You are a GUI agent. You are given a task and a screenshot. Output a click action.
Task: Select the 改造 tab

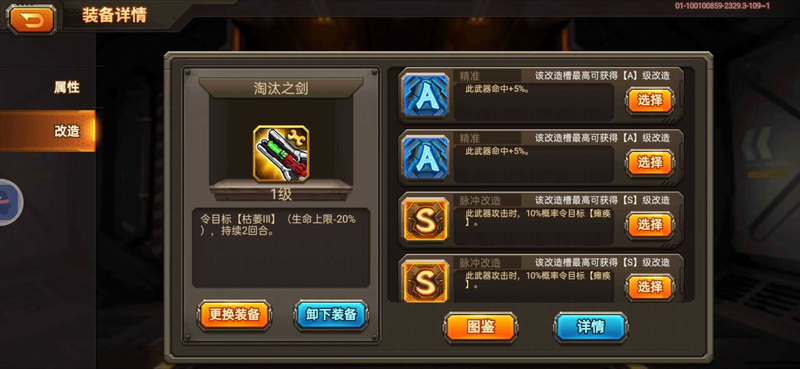click(67, 131)
